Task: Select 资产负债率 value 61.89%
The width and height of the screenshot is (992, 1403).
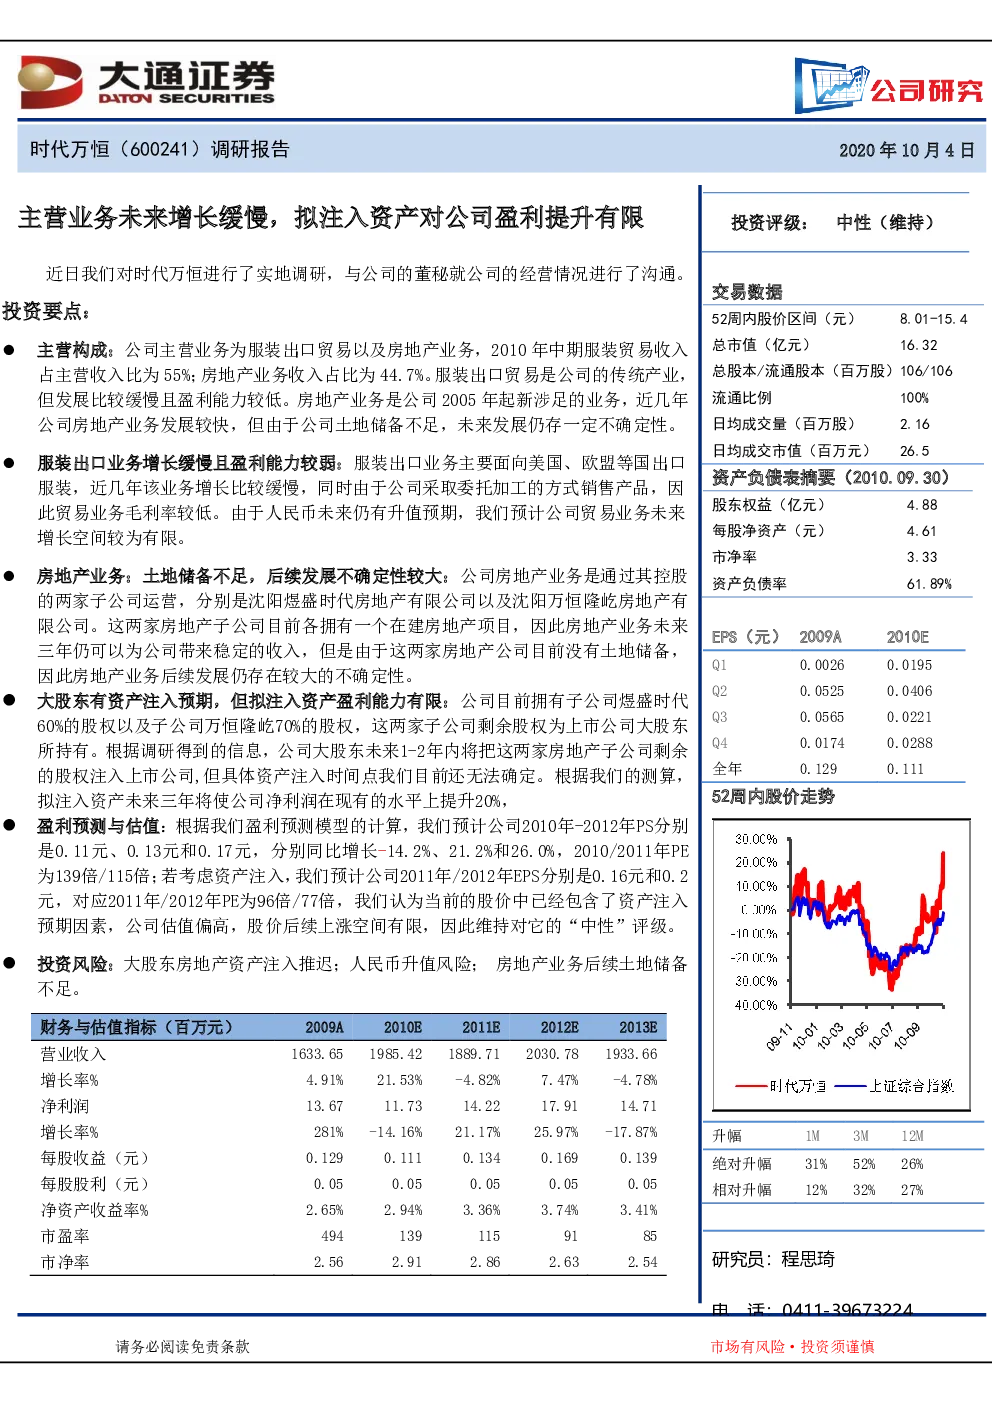Action: 929,583
